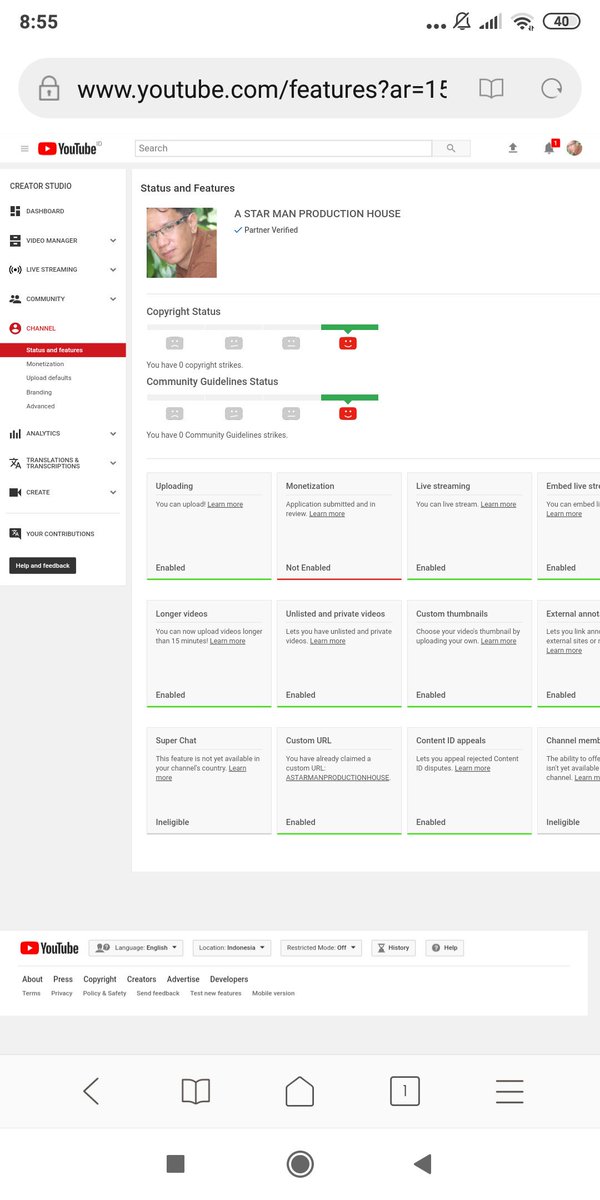Click the Copyright Status green smiley indicator
Viewport: 600px width, 1200px height.
click(x=348, y=343)
